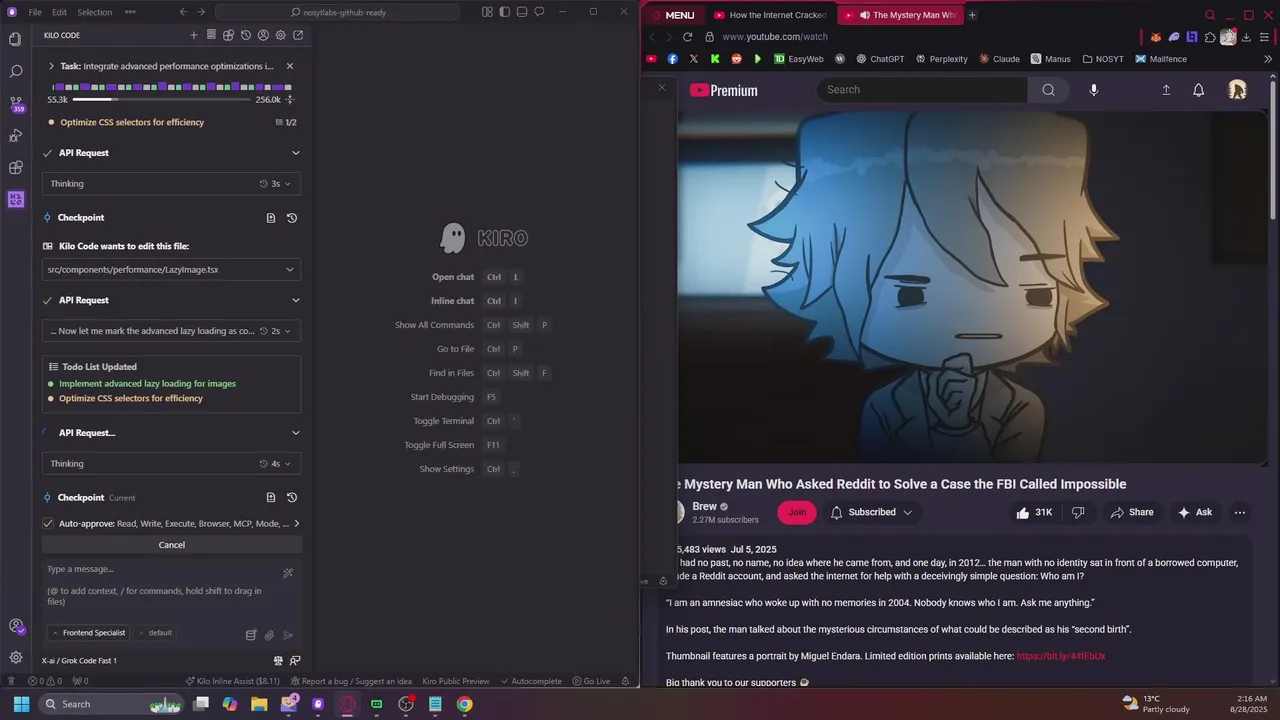This screenshot has height=720, width=1280.
Task: Open the Explorer view in the Kiro activity bar
Action: click(x=15, y=39)
